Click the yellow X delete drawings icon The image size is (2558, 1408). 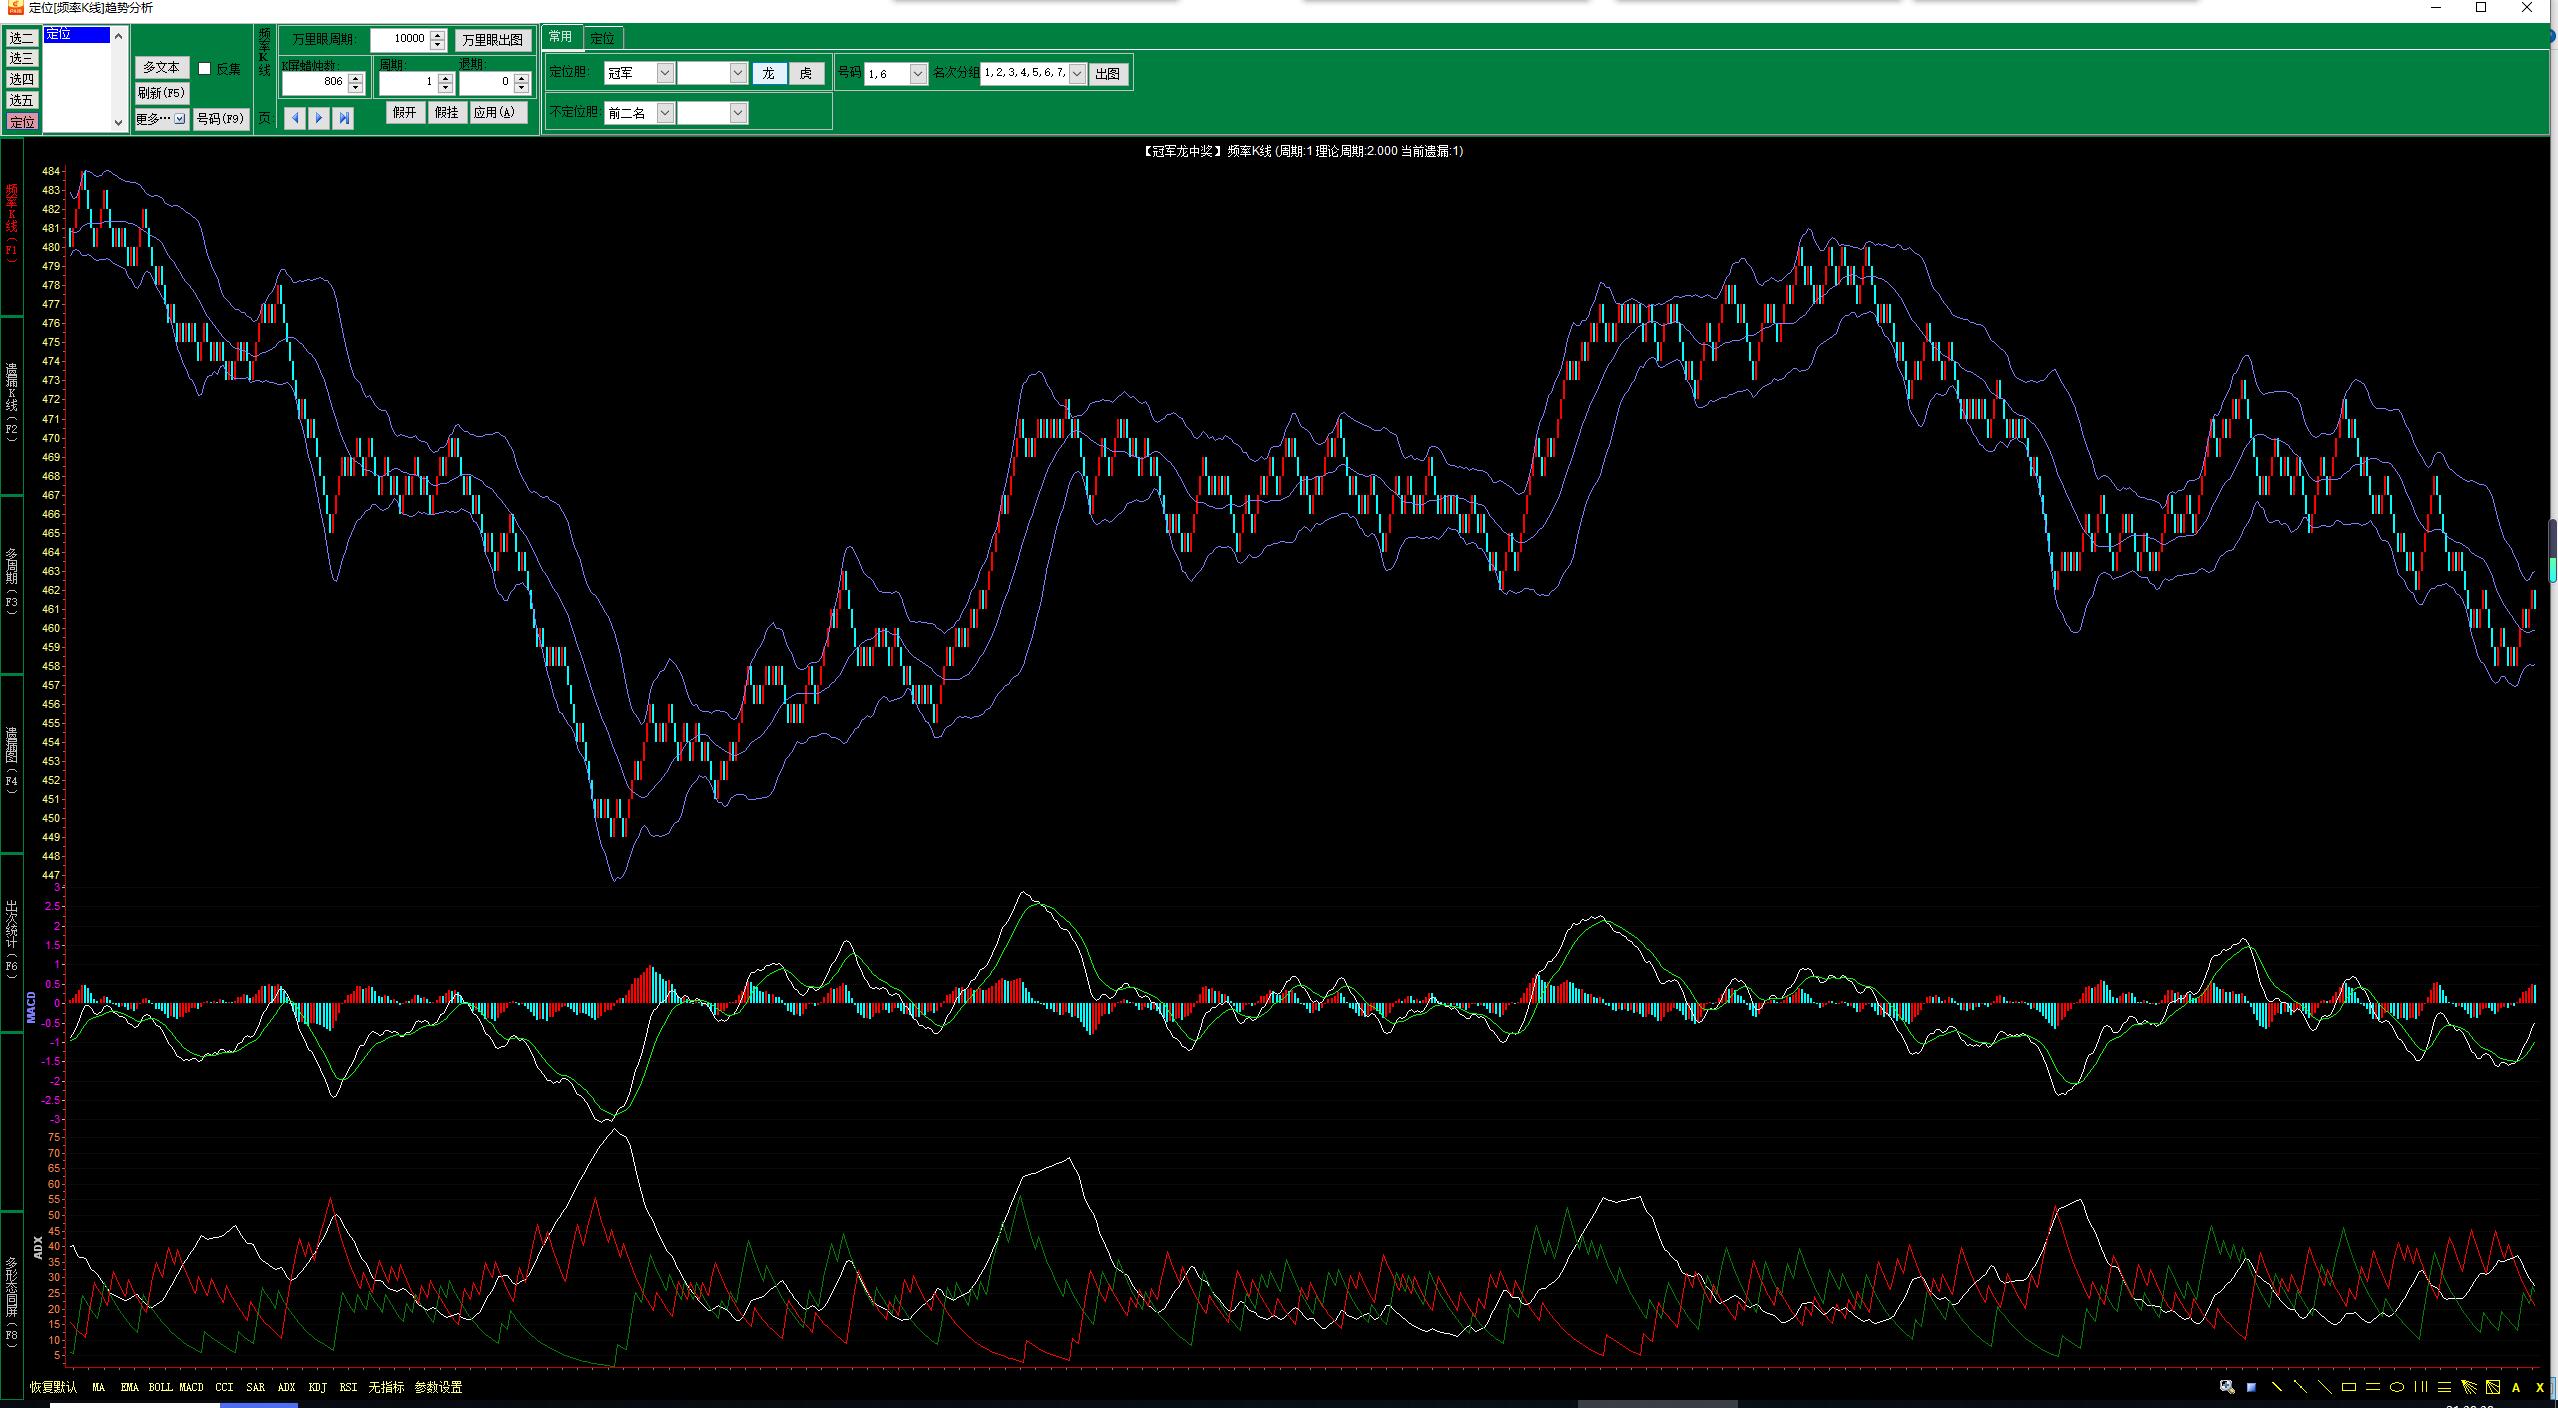click(x=2540, y=1387)
